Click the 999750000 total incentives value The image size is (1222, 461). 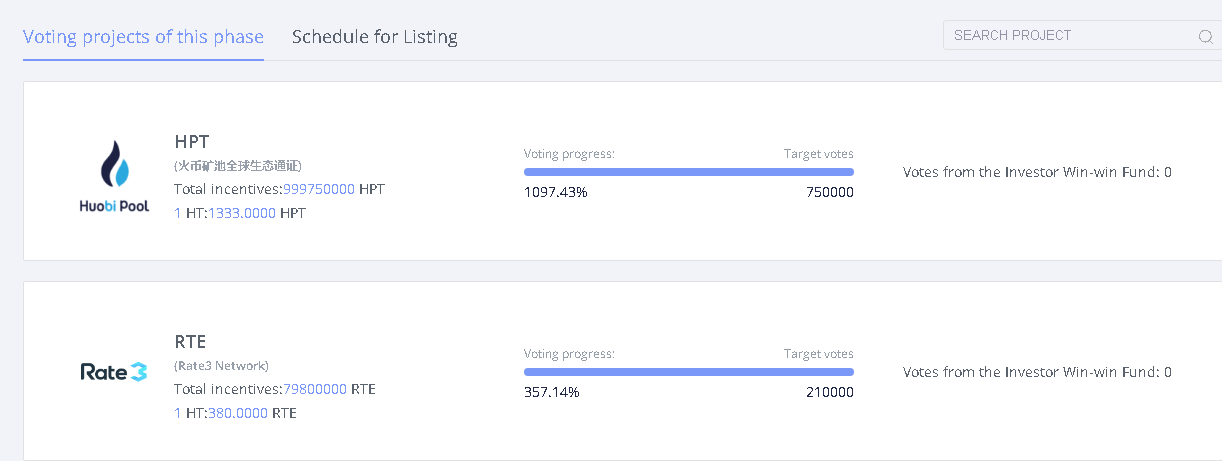point(319,189)
